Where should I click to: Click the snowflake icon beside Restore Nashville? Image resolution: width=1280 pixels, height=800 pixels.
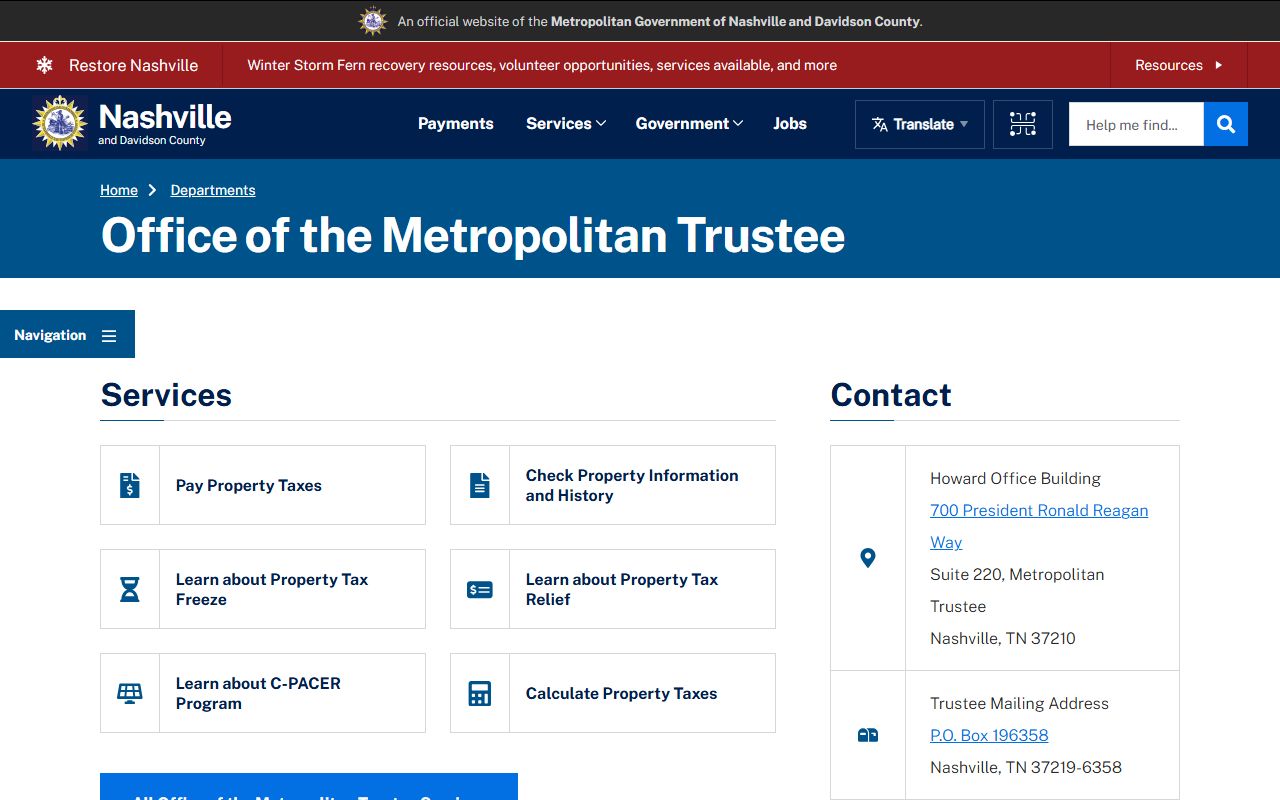(44, 65)
